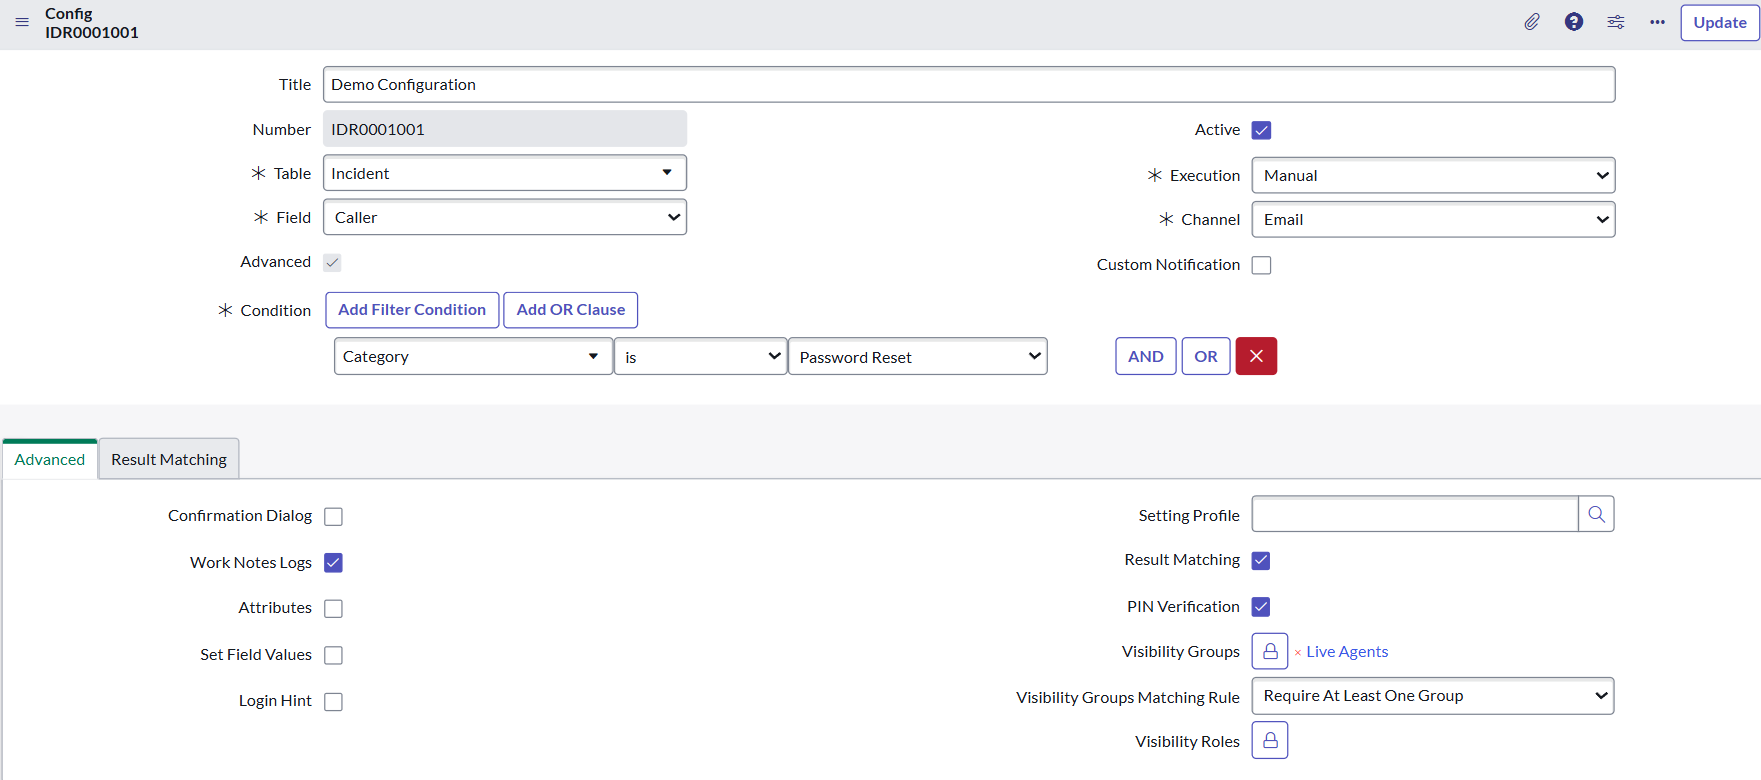This screenshot has width=1761, height=780.
Task: Click the Update button
Action: [1720, 22]
